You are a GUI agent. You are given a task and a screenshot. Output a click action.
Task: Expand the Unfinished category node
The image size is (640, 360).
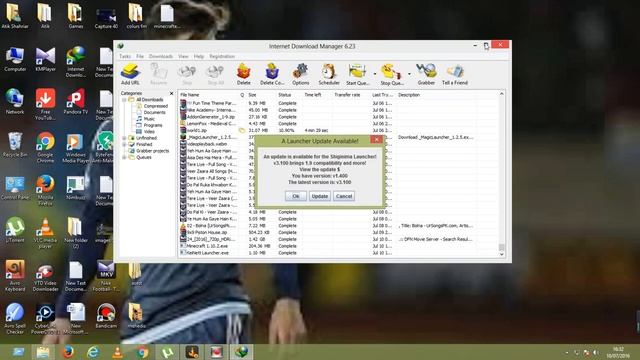click(124, 138)
